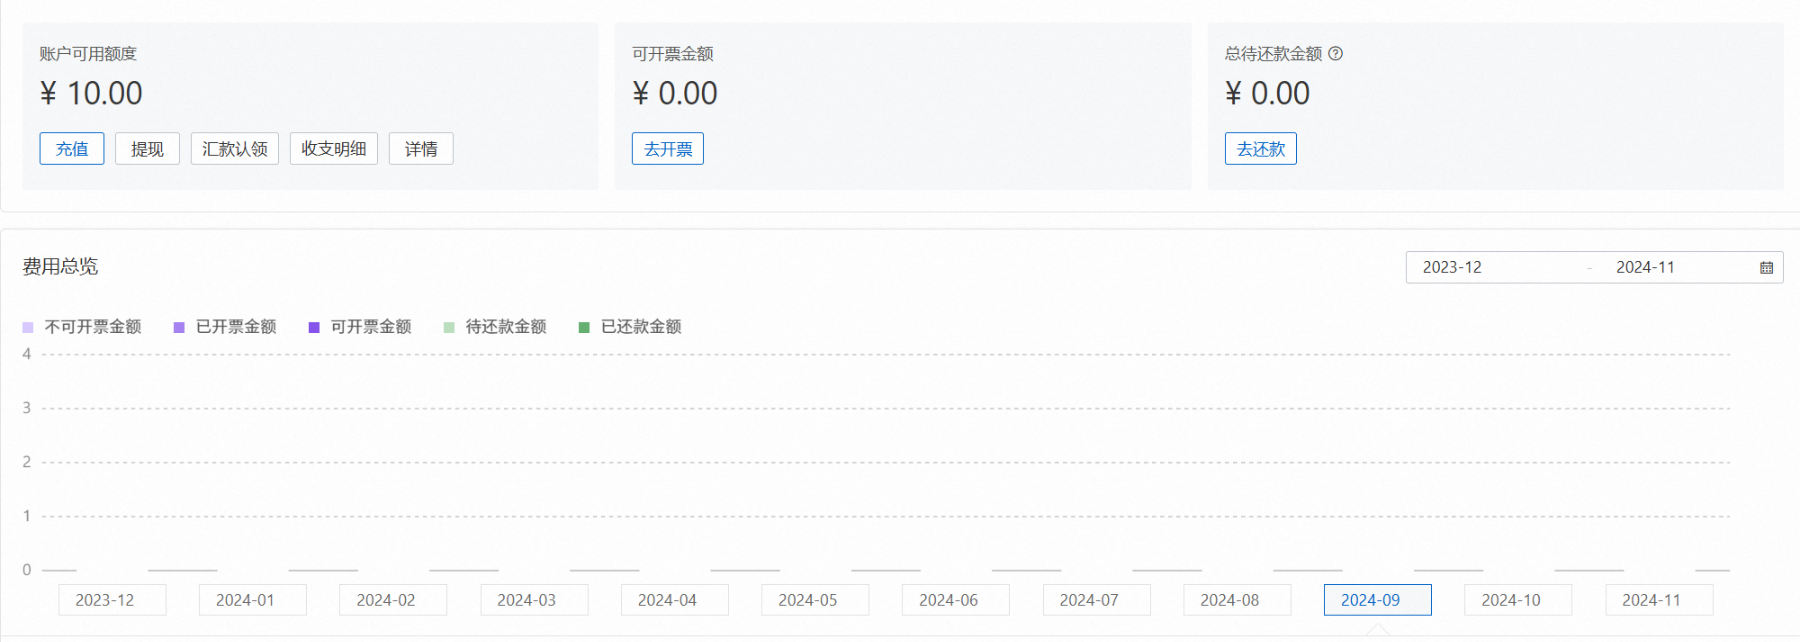Screen dimensions: 1800x642
Task: Select the 2024-10 month label
Action: (1511, 600)
